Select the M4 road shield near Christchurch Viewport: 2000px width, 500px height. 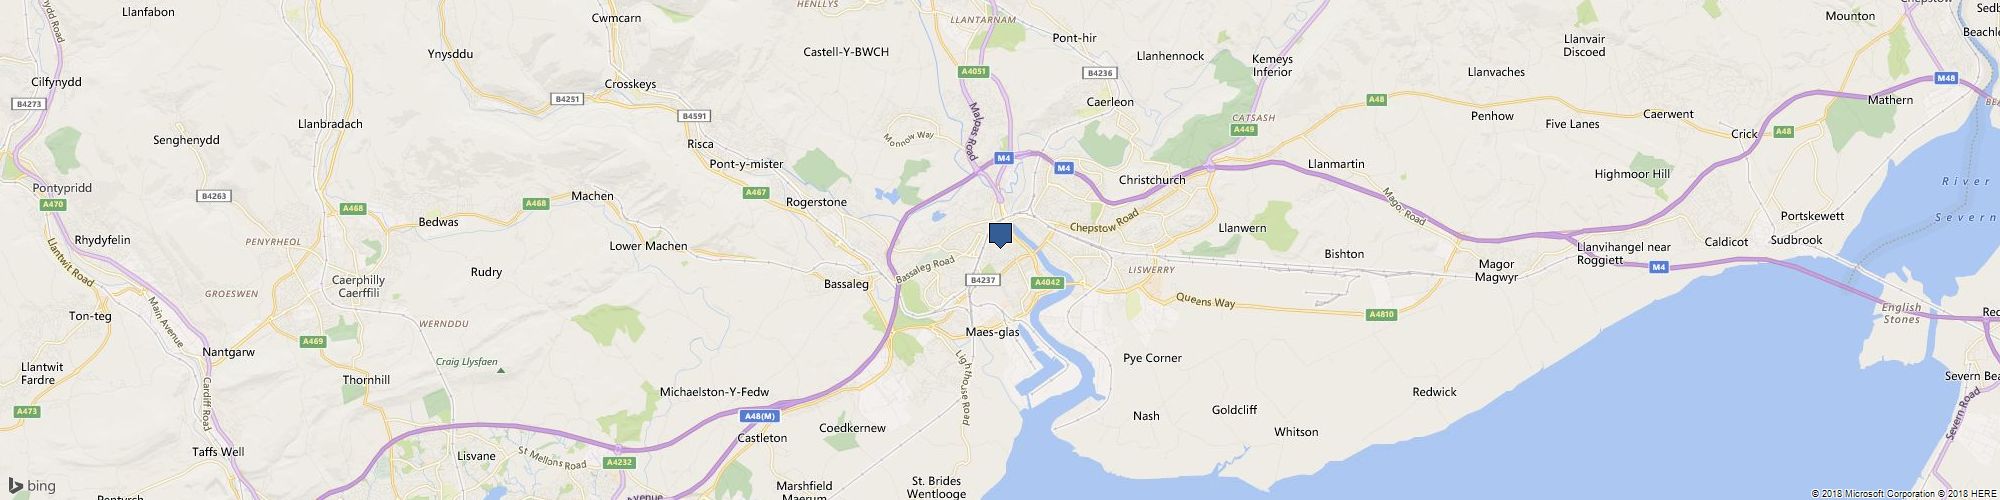click(1064, 168)
